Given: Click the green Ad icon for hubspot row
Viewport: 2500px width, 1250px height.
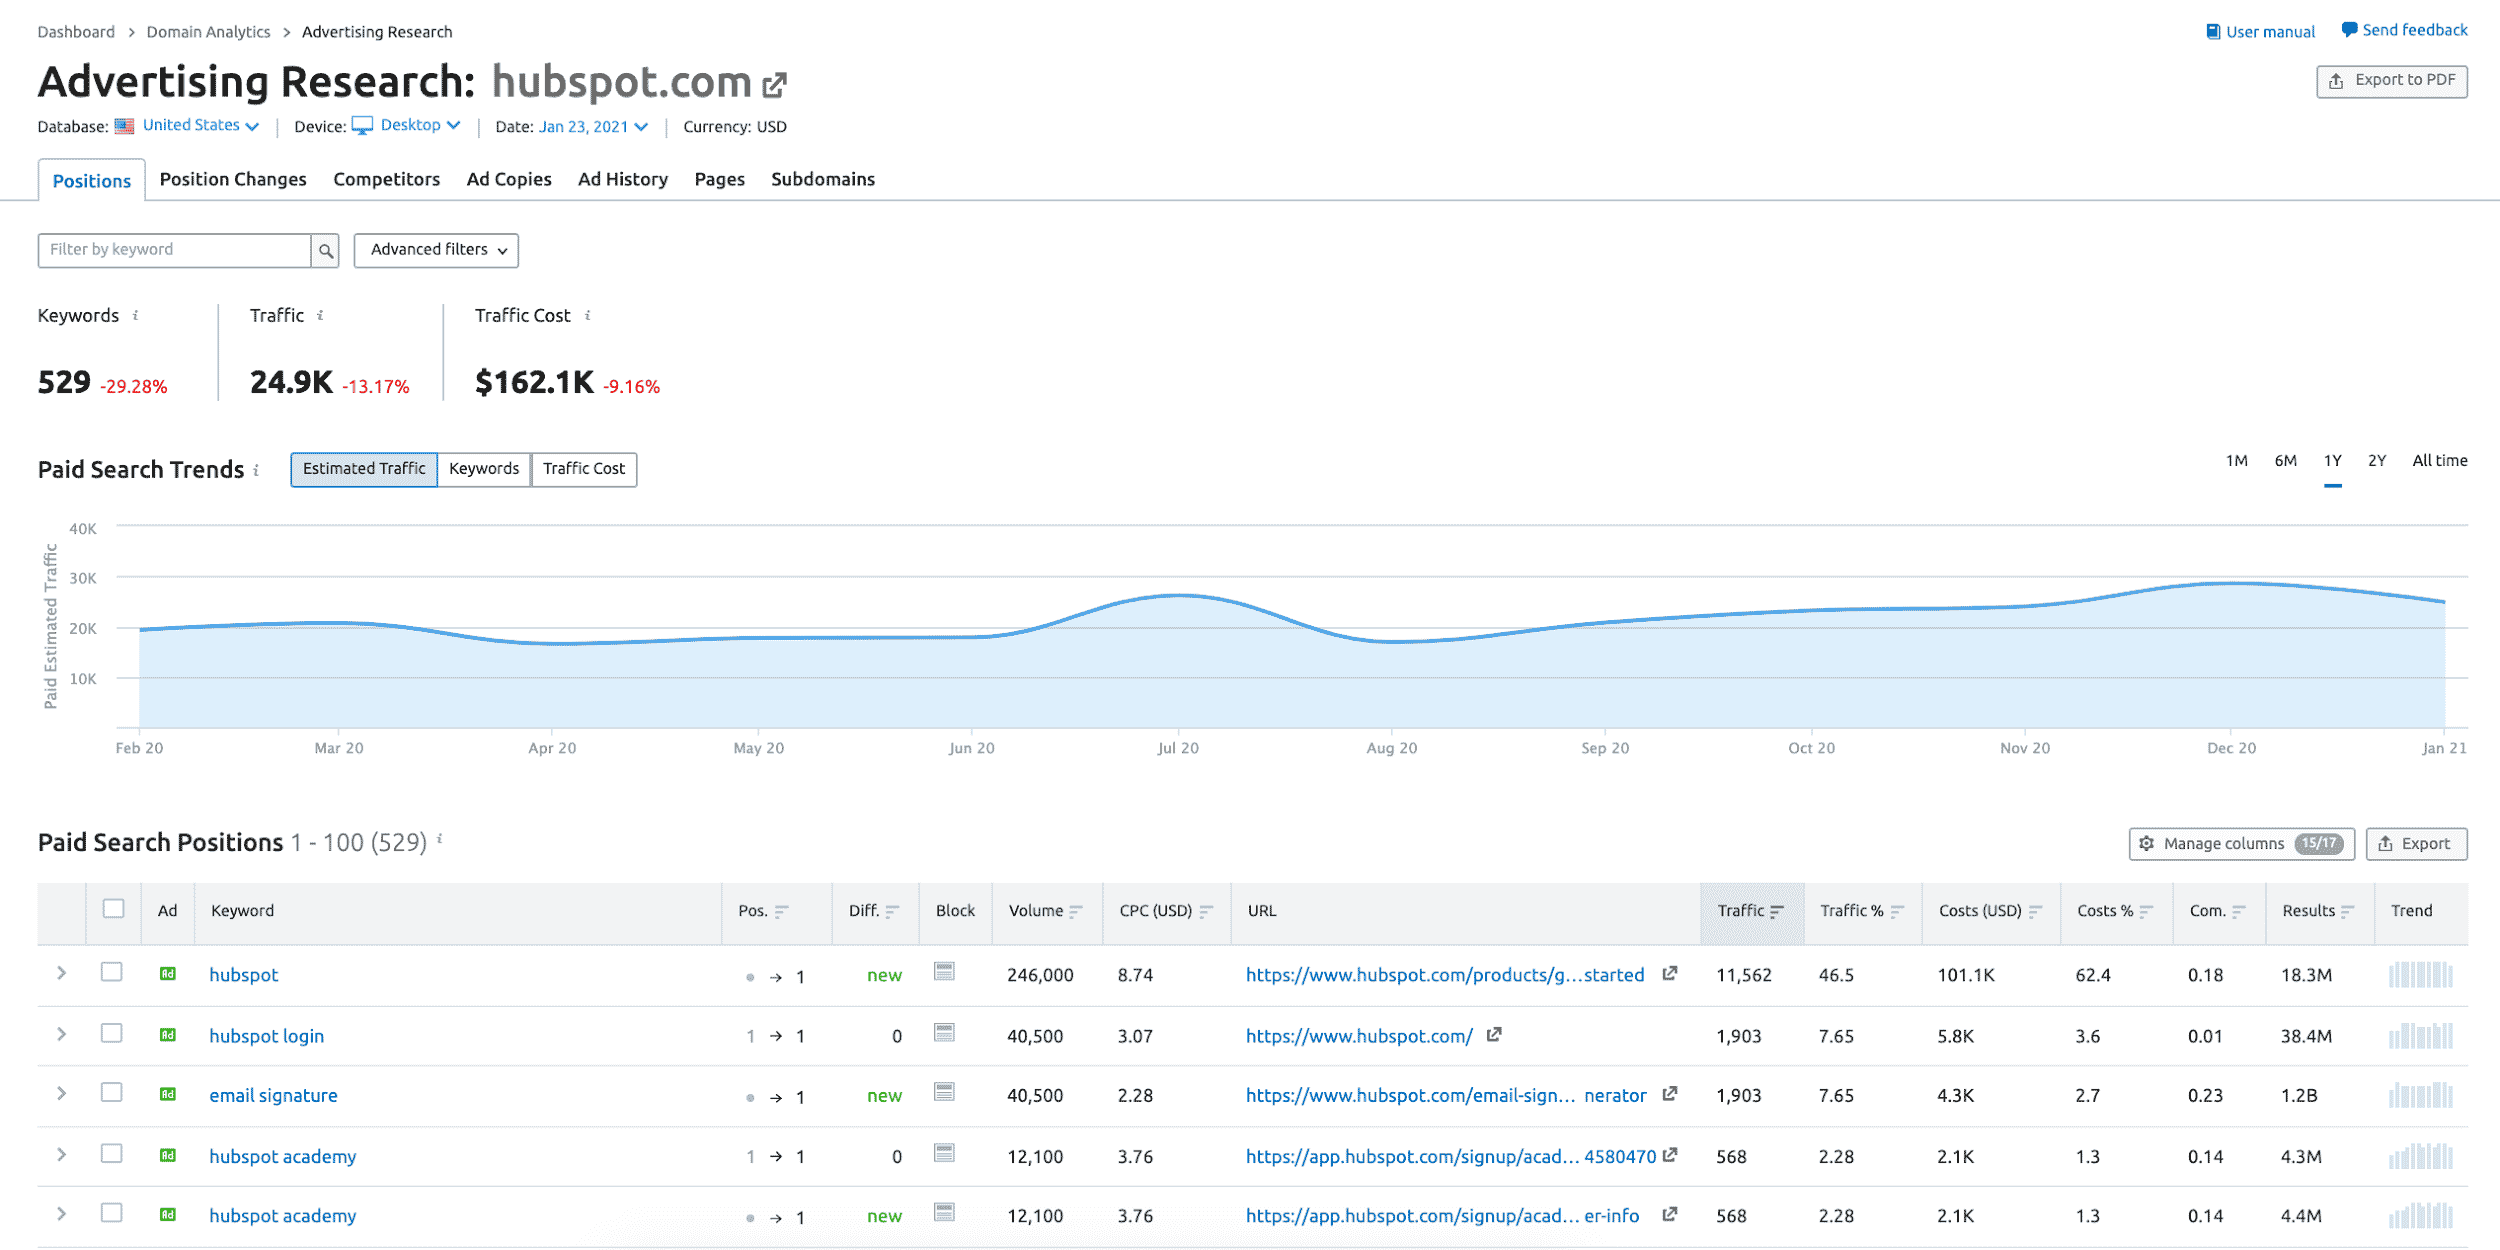Looking at the screenshot, I should (168, 974).
